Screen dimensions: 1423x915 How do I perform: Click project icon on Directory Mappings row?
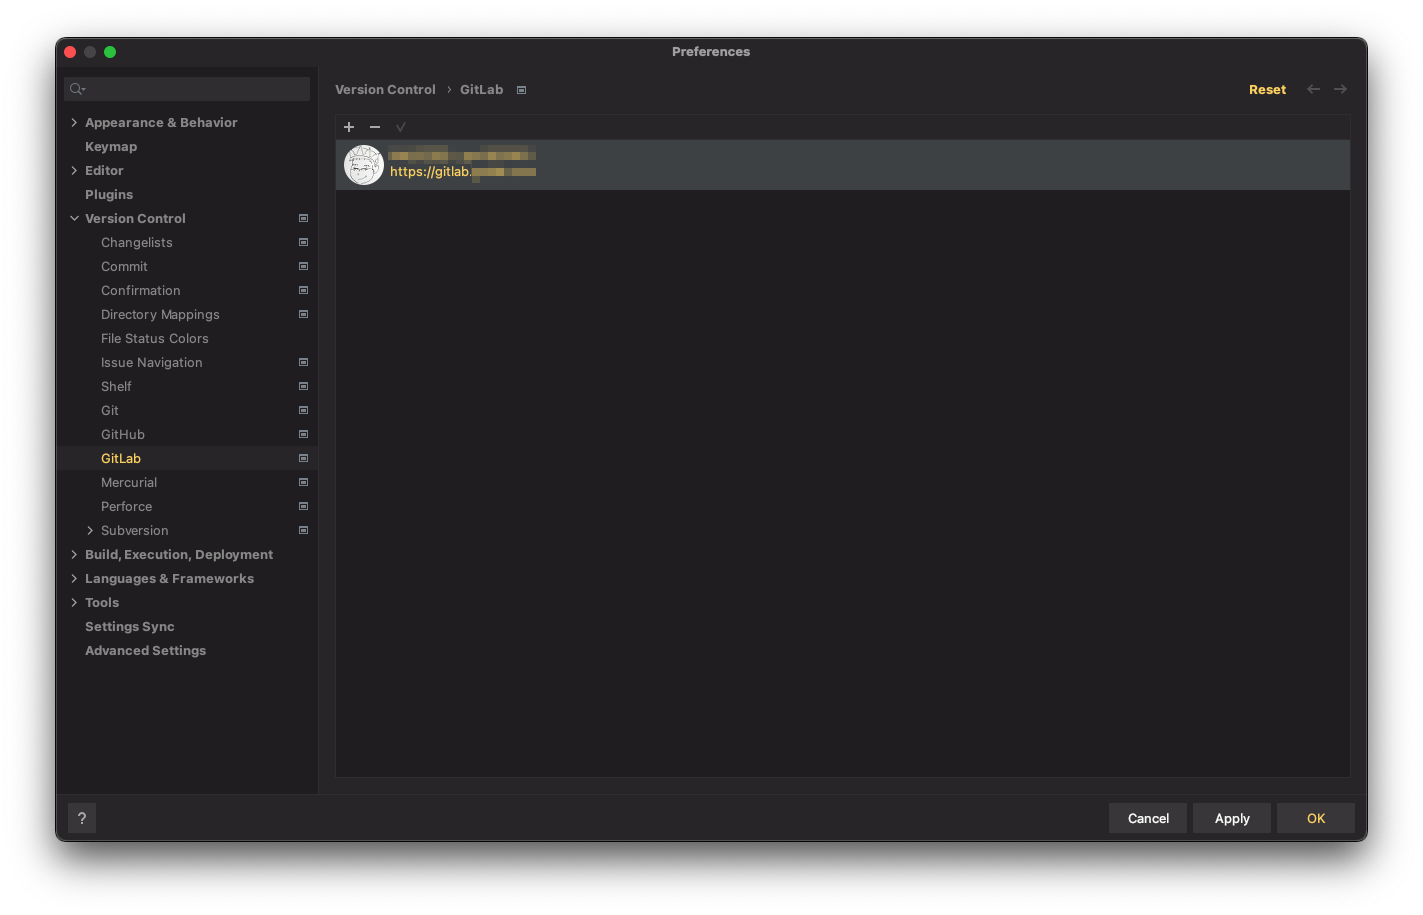pos(303,314)
